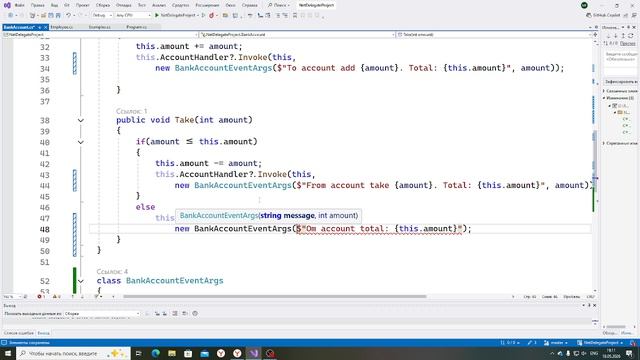The width and height of the screenshot is (640, 360).
Task: Click the 'Ссылок: 1' CodeLens link above Take
Action: [131, 111]
